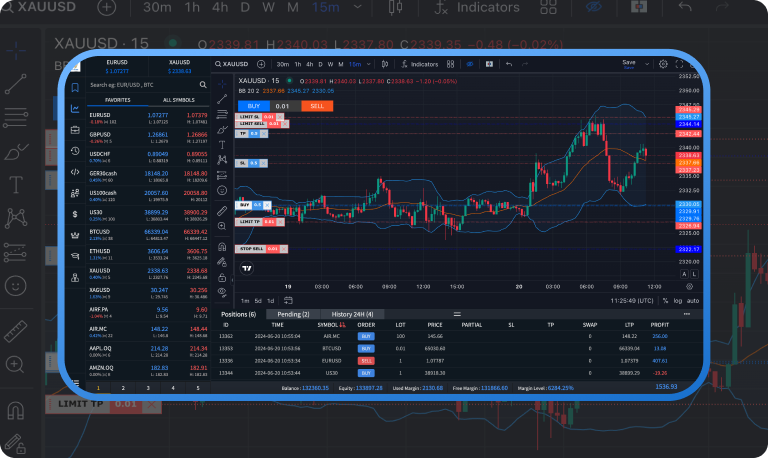Open the dollar sign icon in the sidebar

[75, 214]
